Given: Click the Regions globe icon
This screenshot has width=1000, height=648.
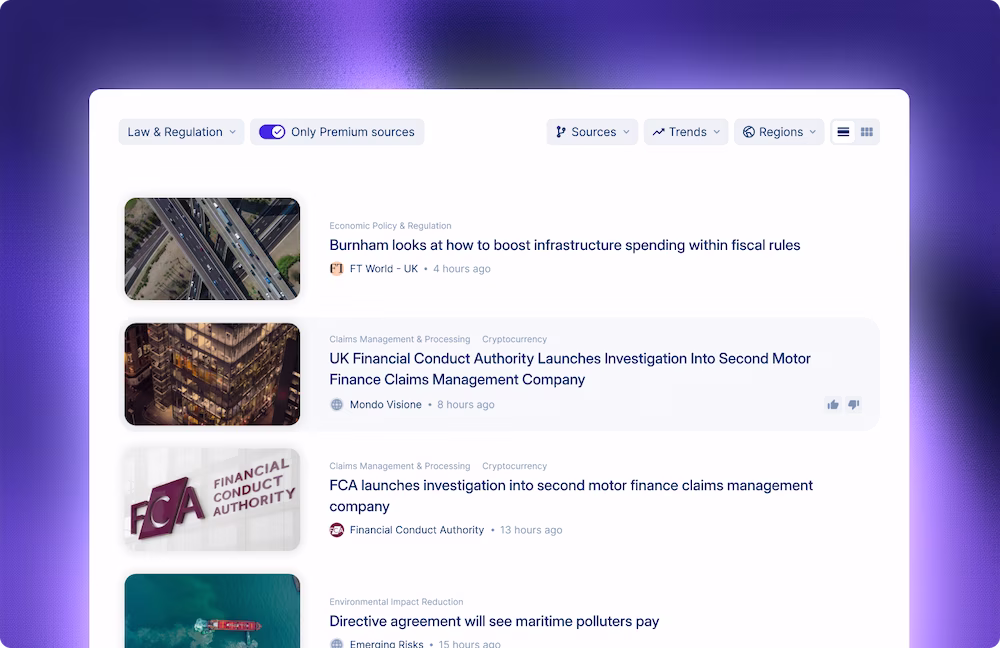Looking at the screenshot, I should pos(749,132).
